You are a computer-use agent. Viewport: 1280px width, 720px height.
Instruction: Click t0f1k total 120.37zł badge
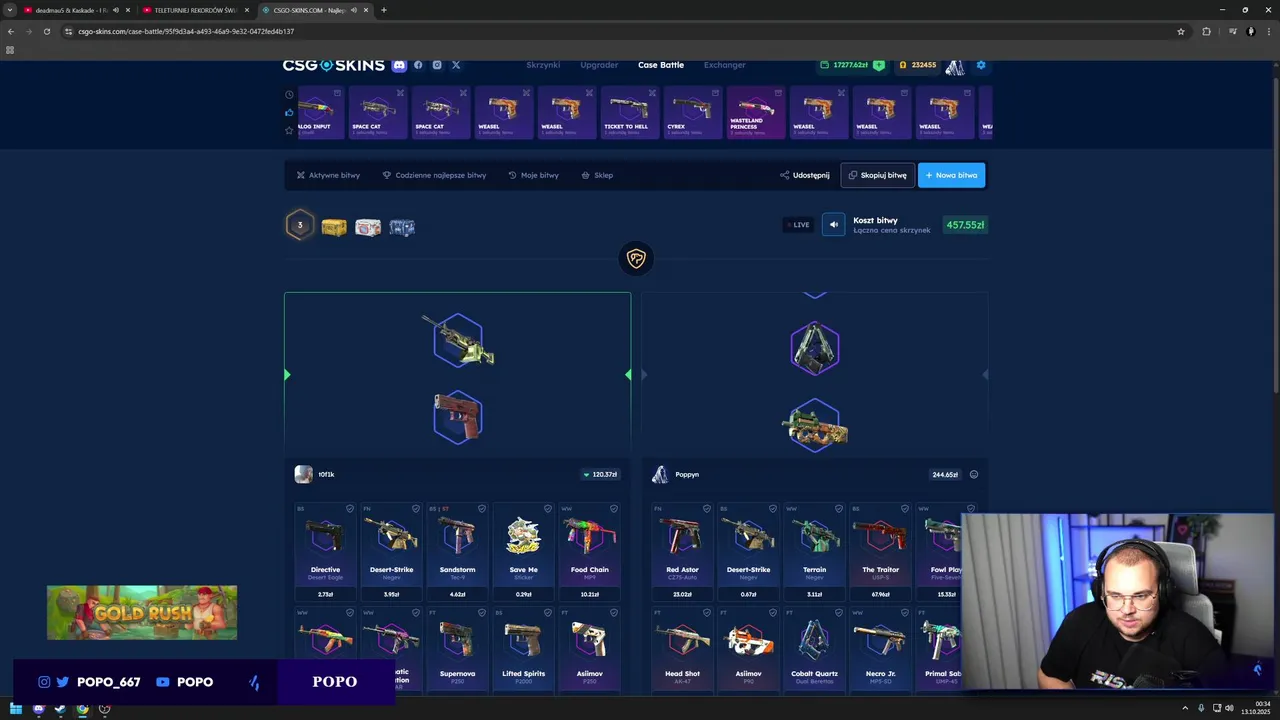coord(600,475)
